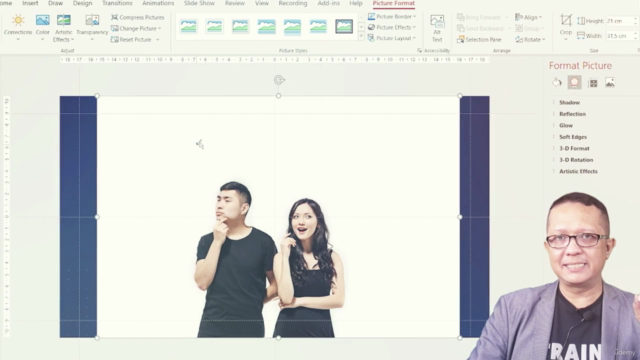Apply the black-framed seventh picture style
Viewport: 640px width, 360px height.
point(344,27)
